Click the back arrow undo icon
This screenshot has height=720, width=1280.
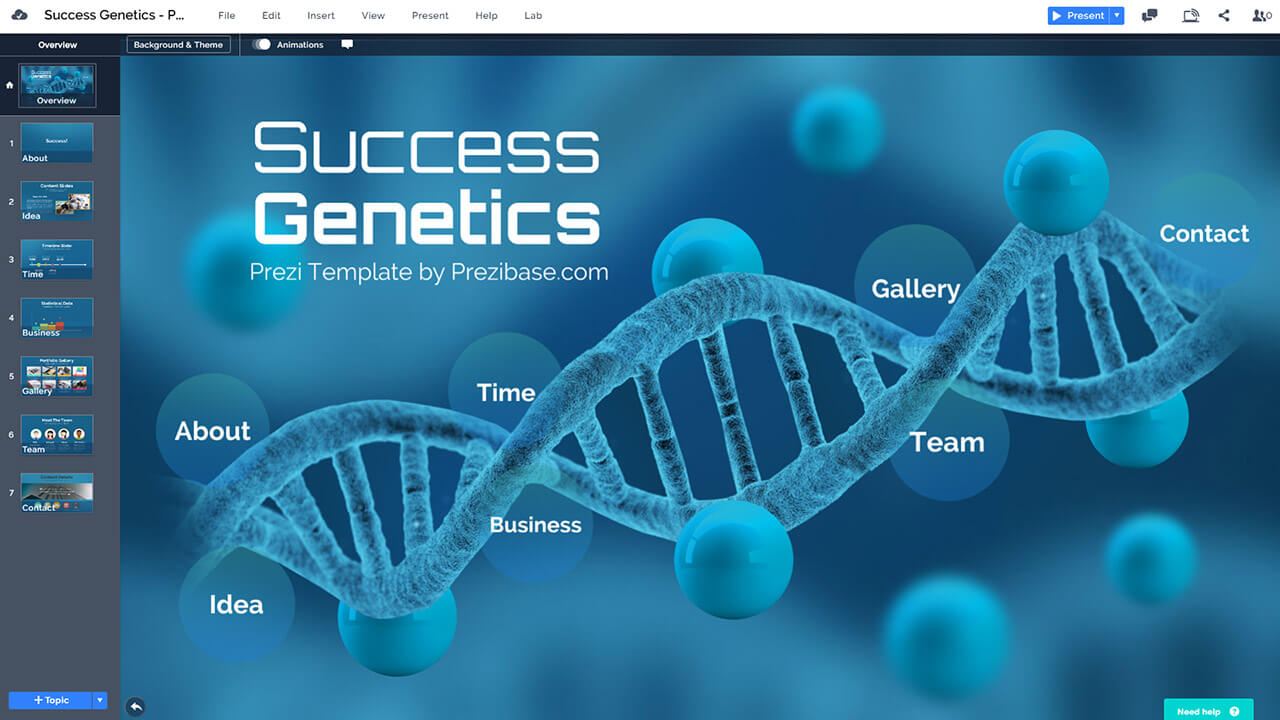[x=136, y=706]
